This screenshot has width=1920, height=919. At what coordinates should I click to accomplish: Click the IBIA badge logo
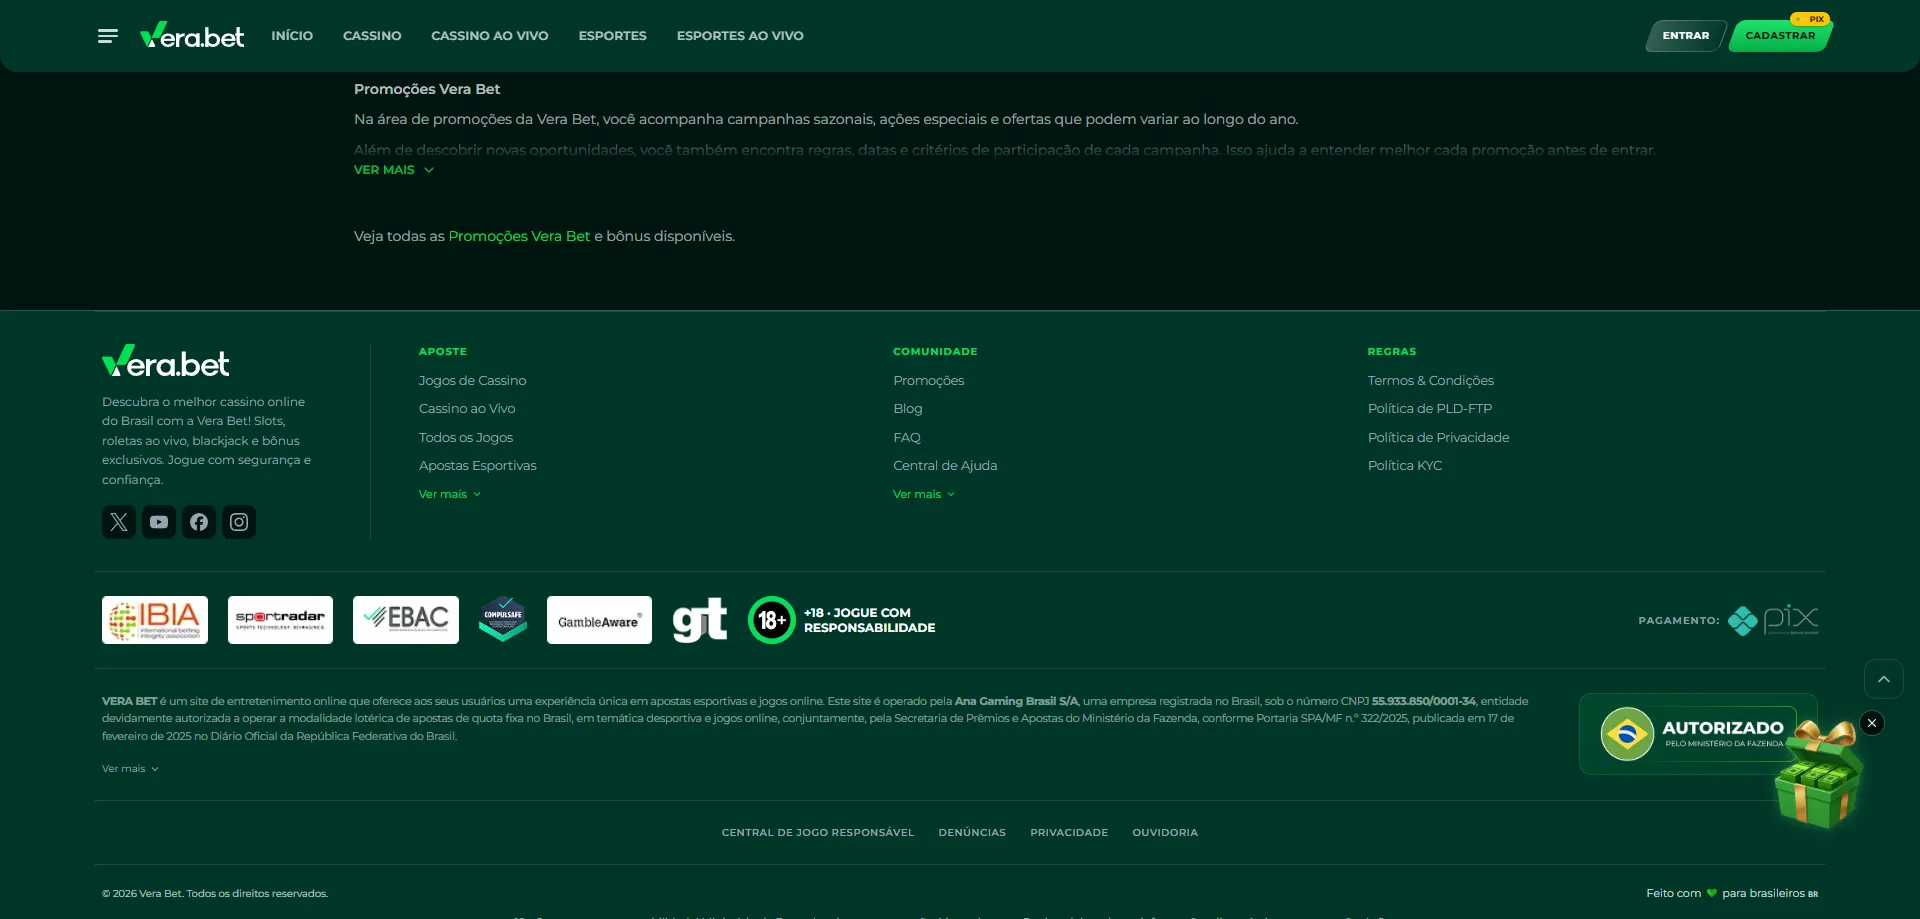coord(155,620)
